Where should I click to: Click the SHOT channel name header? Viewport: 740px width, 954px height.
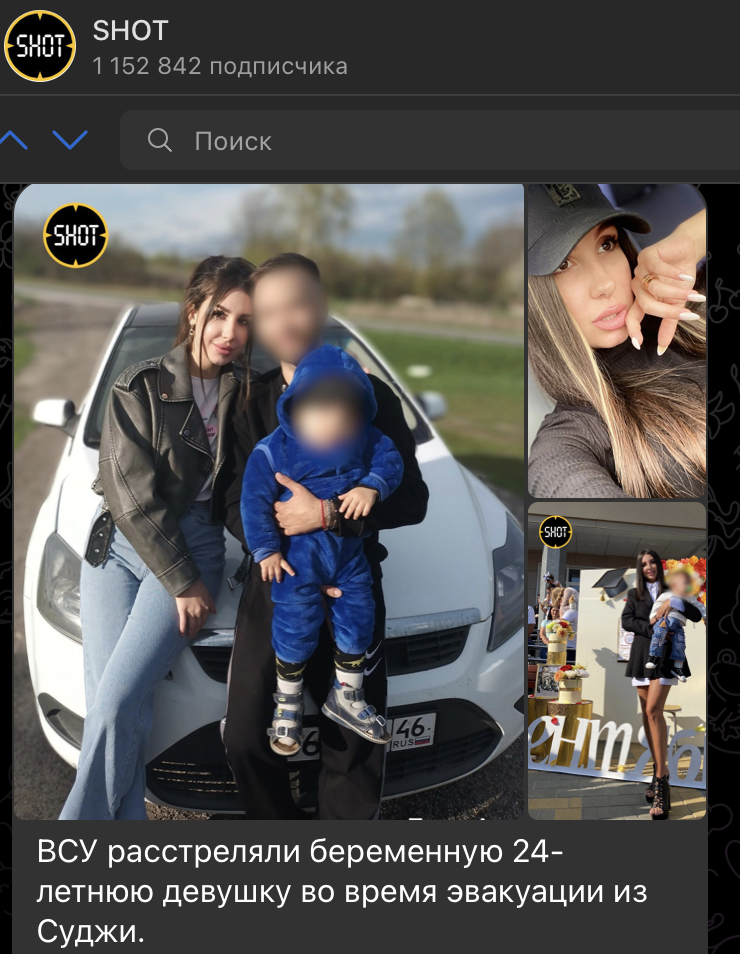click(130, 31)
